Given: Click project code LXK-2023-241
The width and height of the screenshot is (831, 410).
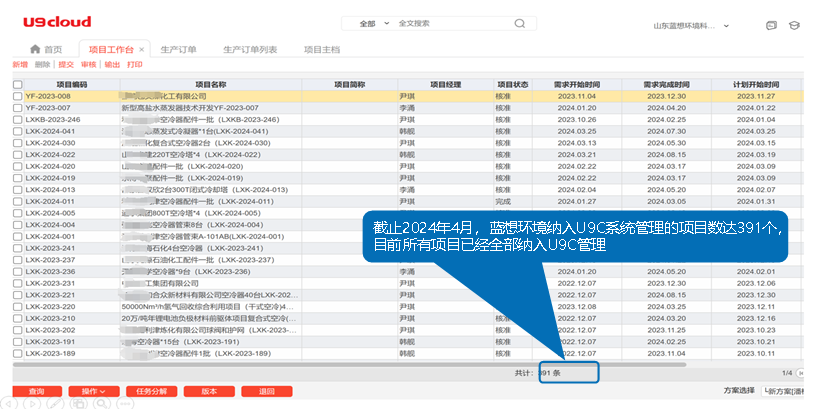Looking at the screenshot, I should [50, 248].
